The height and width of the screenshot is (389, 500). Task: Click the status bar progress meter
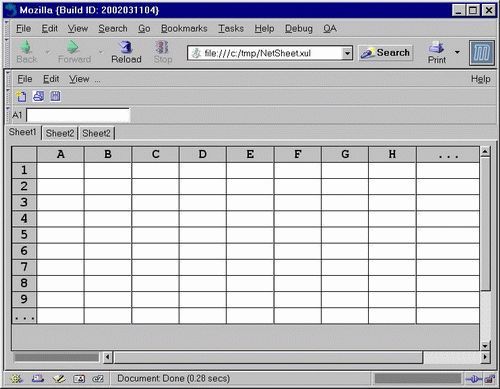(417, 379)
